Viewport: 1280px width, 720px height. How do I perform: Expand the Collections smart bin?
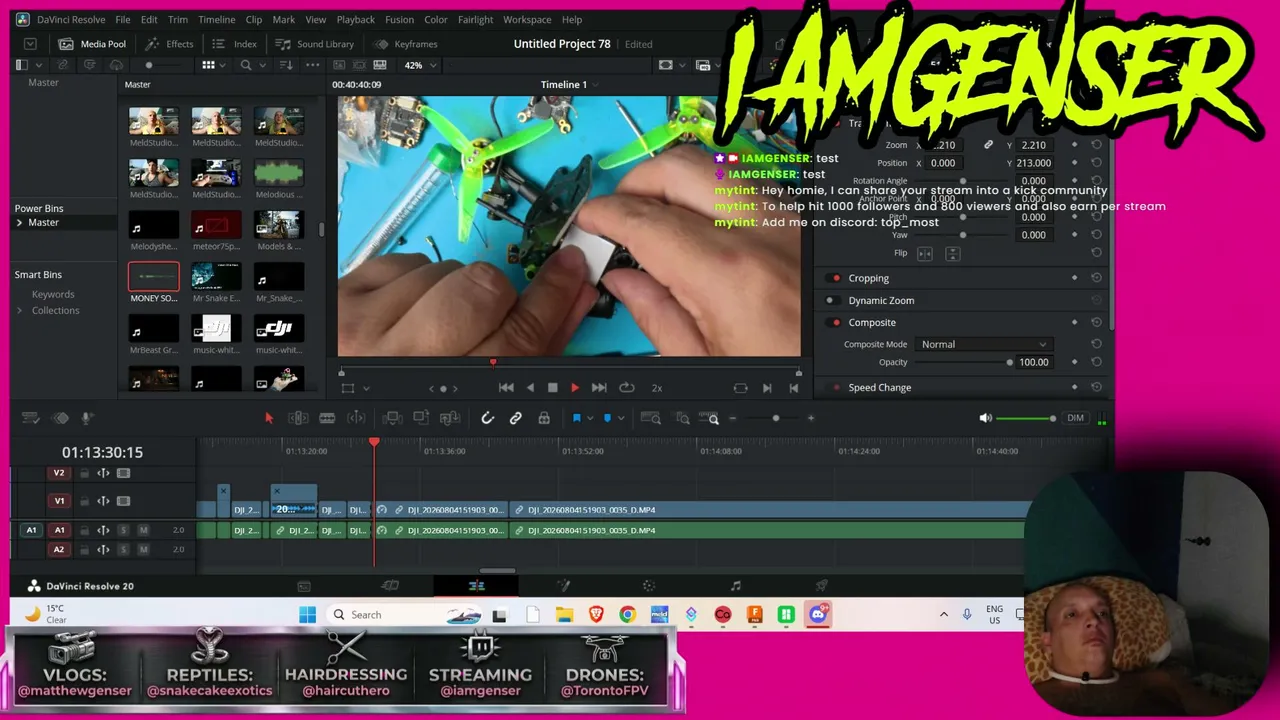[20, 310]
